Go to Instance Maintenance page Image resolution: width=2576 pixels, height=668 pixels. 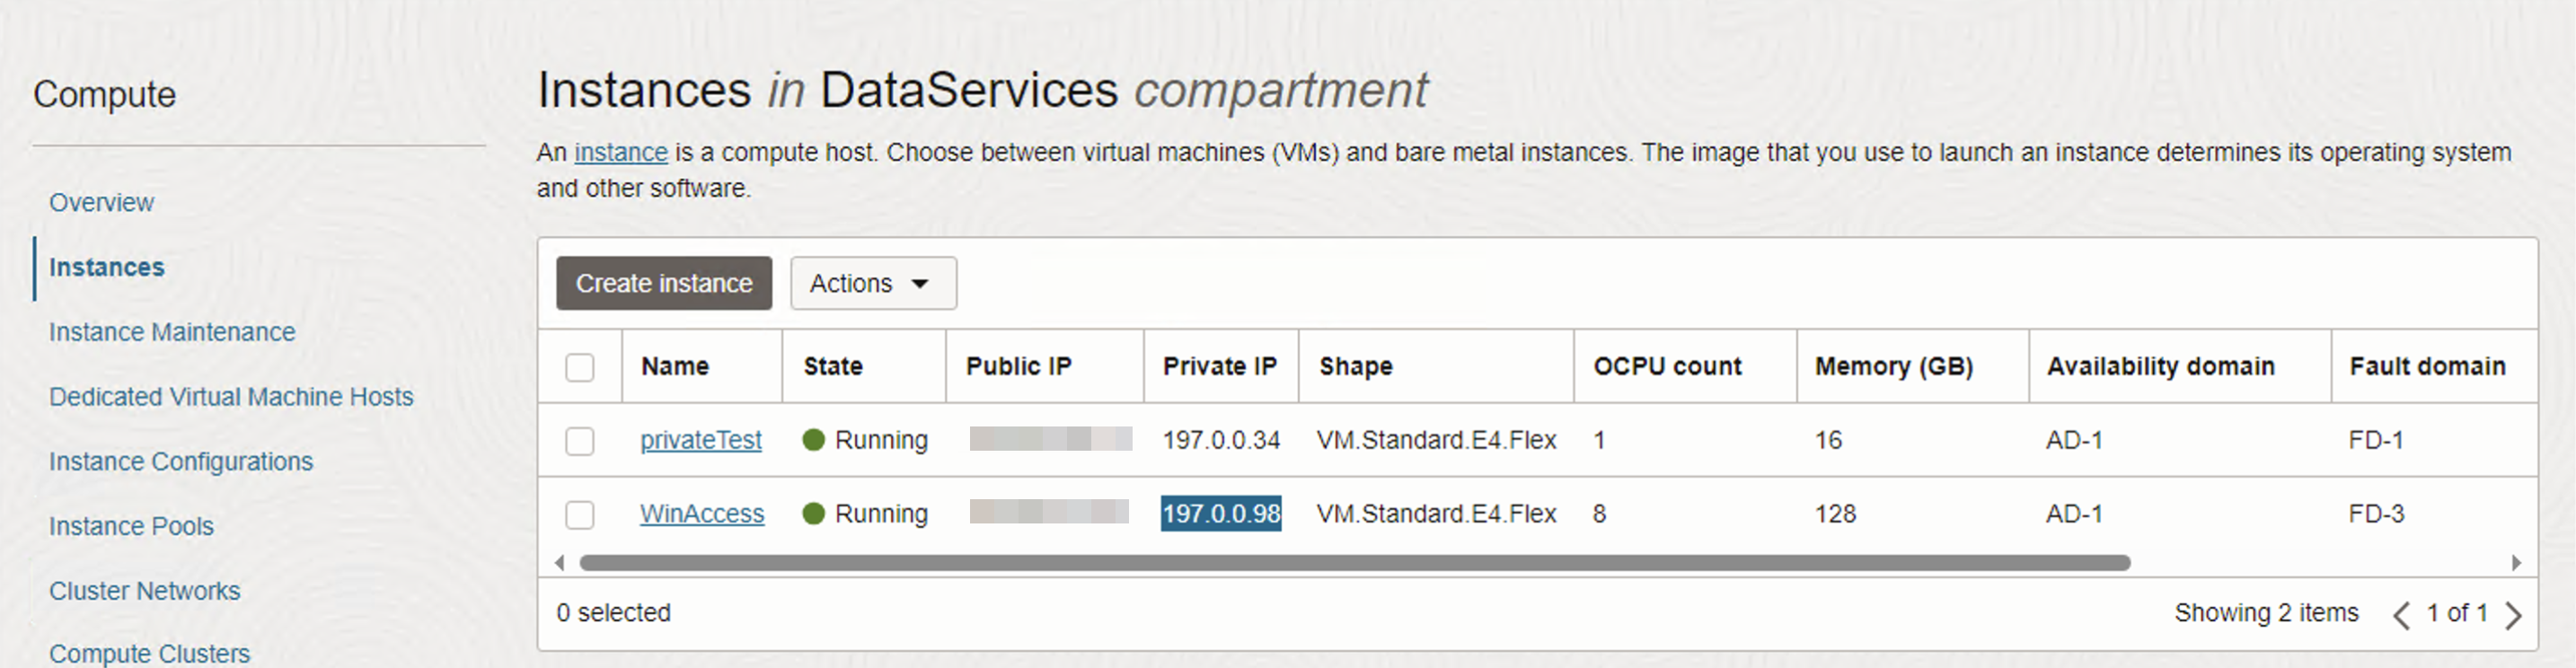(172, 332)
